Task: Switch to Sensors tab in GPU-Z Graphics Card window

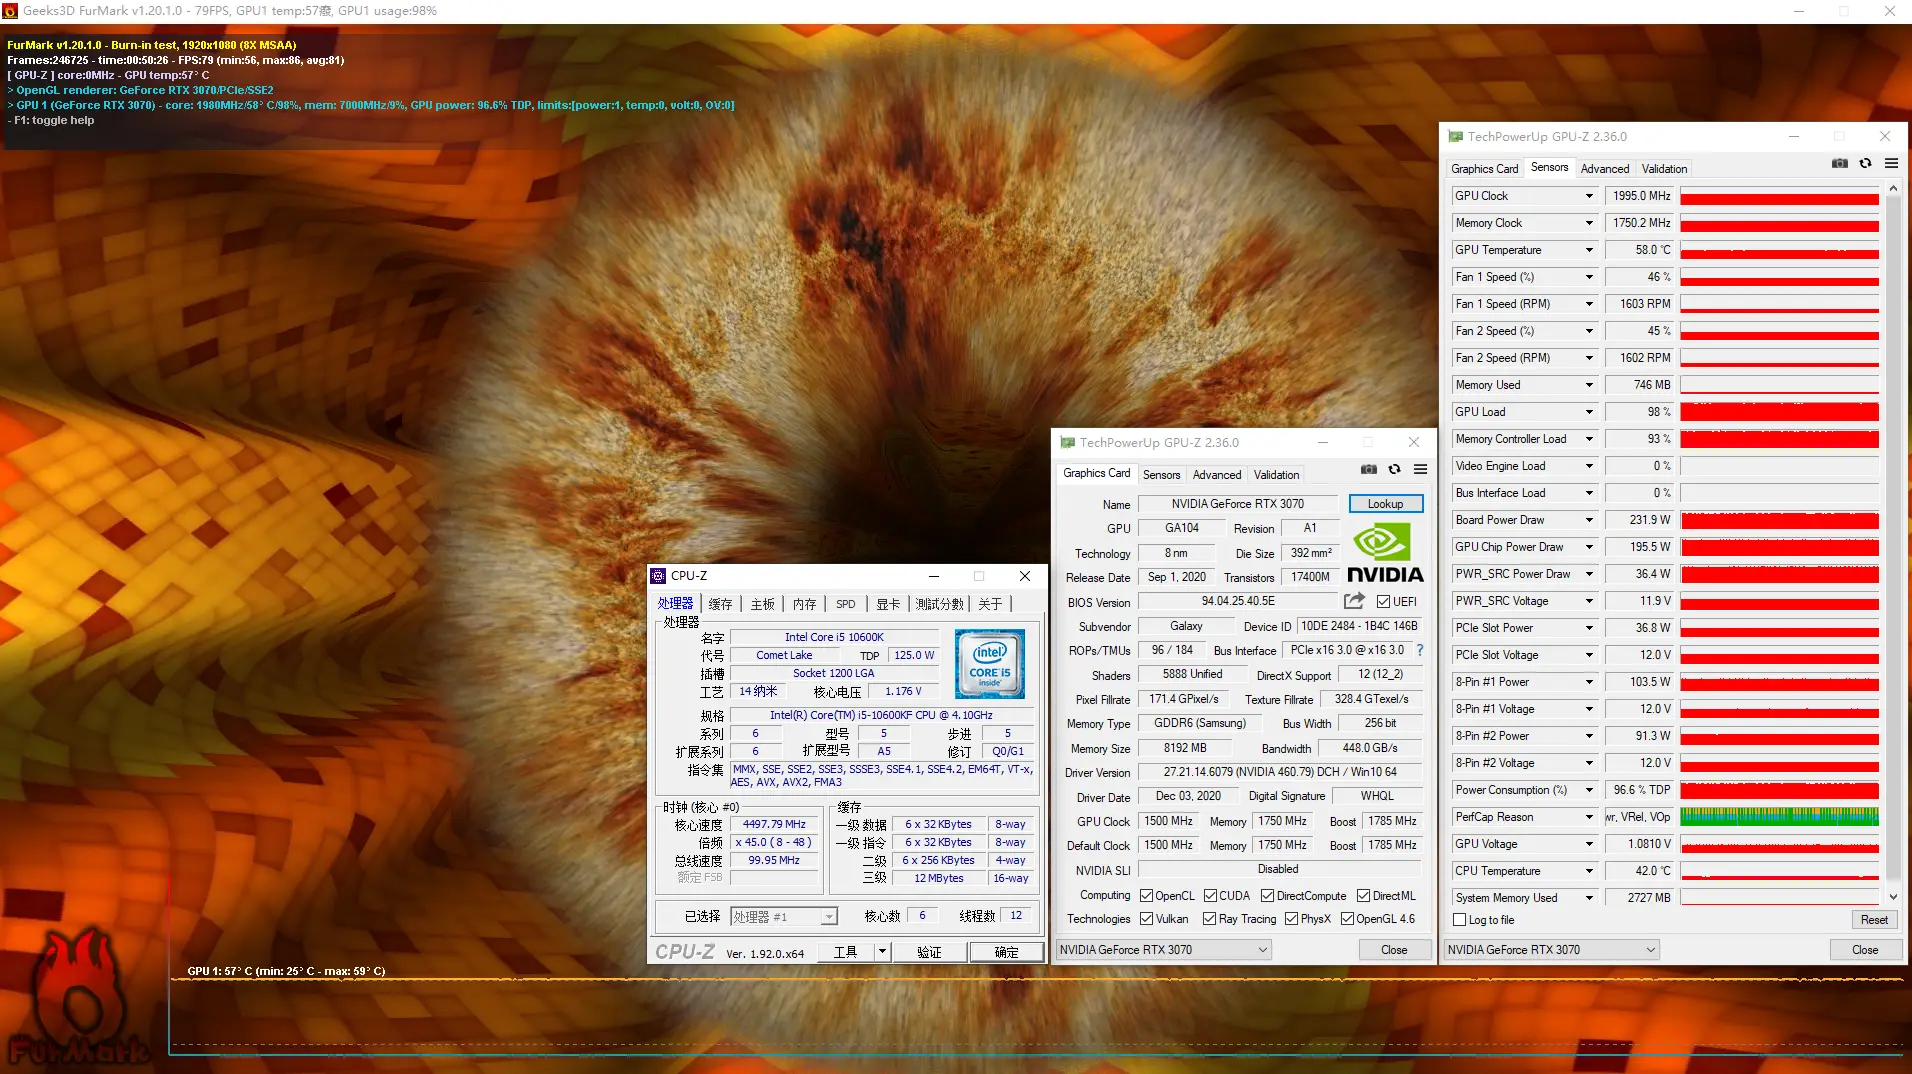Action: (x=1161, y=475)
